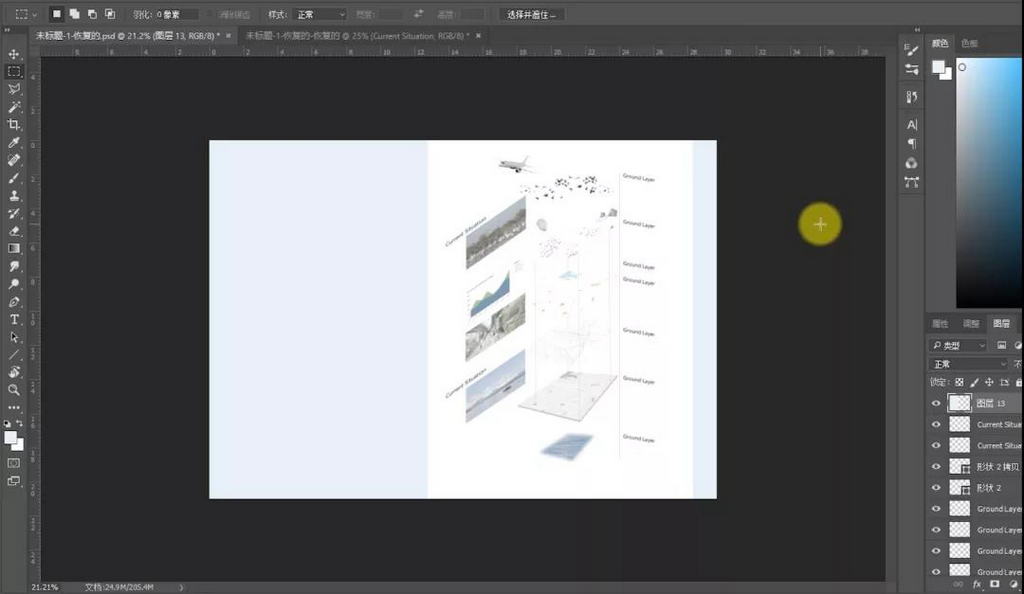Select the Gradient tool

click(x=14, y=248)
